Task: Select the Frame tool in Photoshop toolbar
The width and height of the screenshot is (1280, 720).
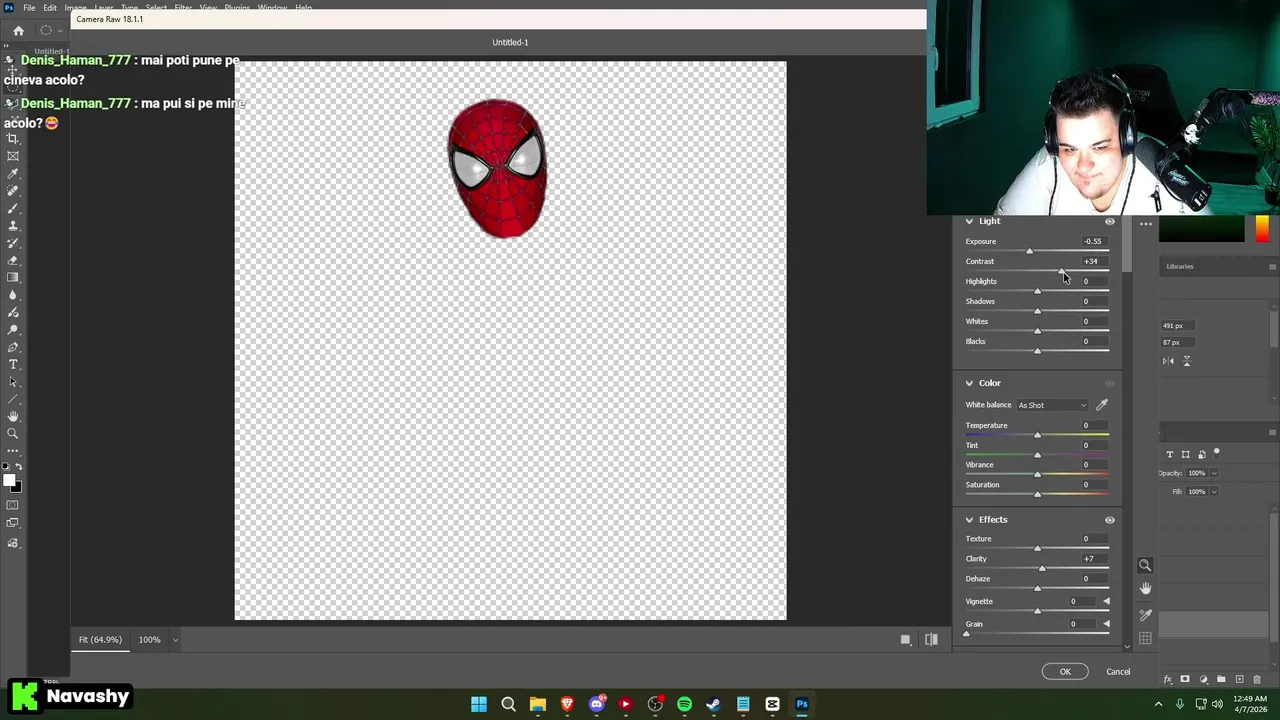Action: coord(13,156)
